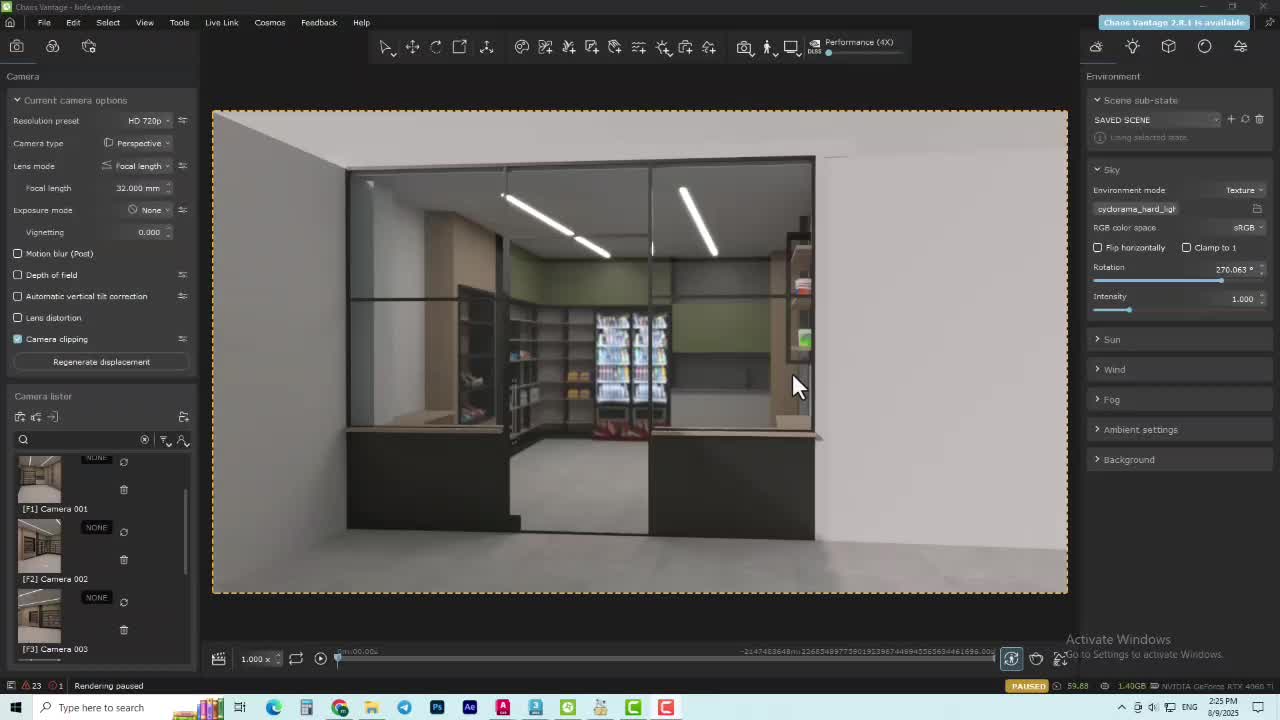Enable Flip horizontally checkbox
The height and width of the screenshot is (720, 1280).
[x=1098, y=248]
